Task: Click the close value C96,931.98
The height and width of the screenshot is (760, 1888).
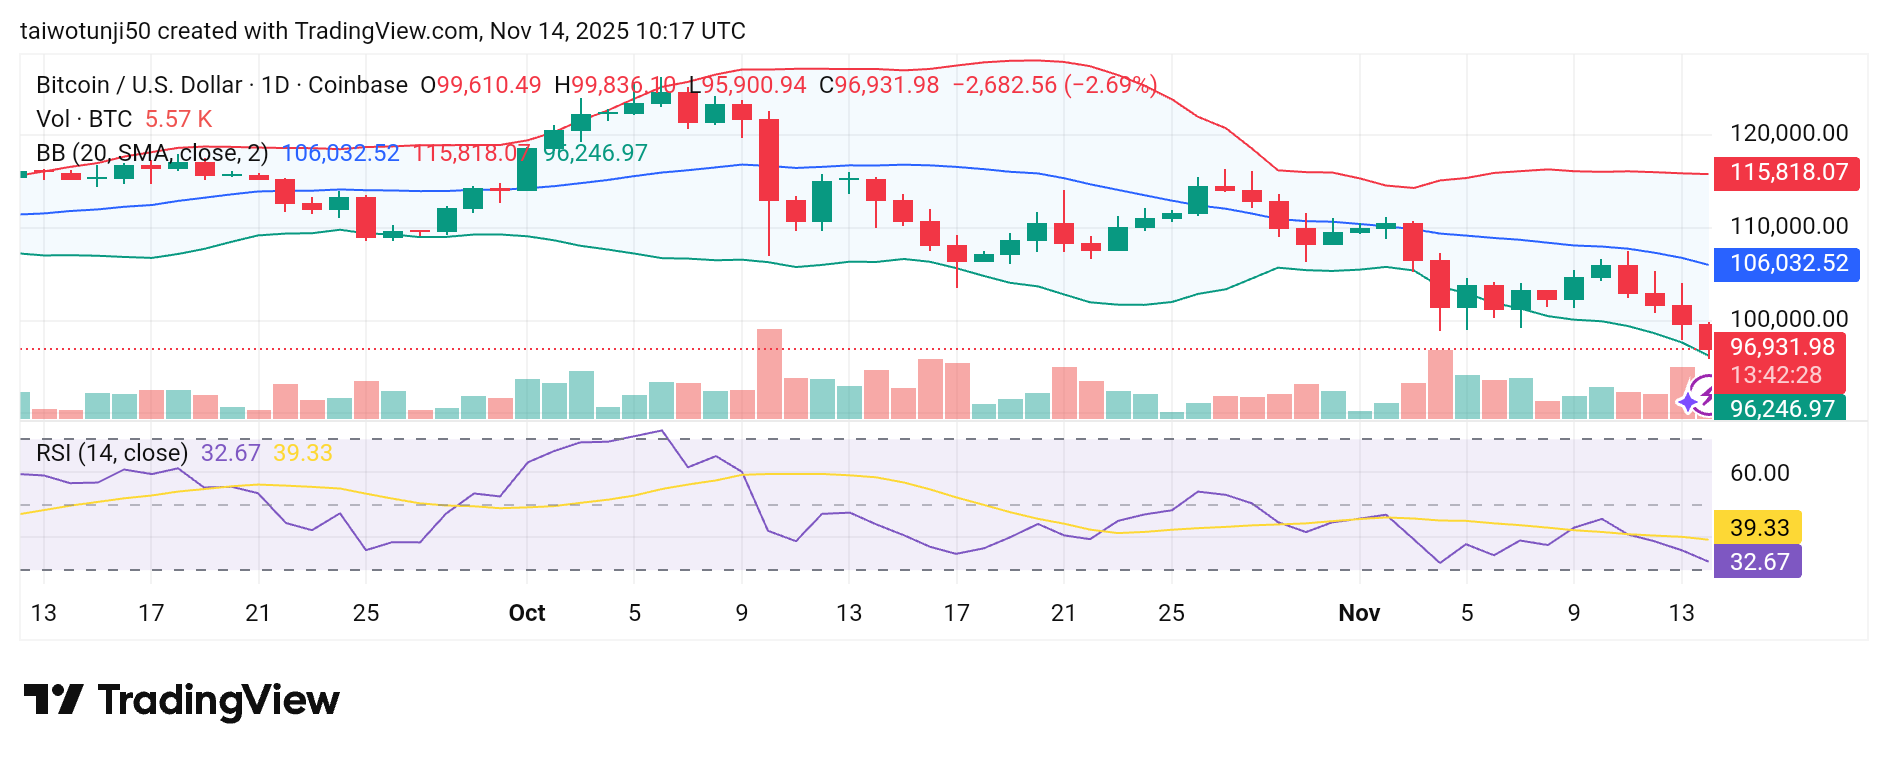Action: pyautogui.click(x=879, y=85)
